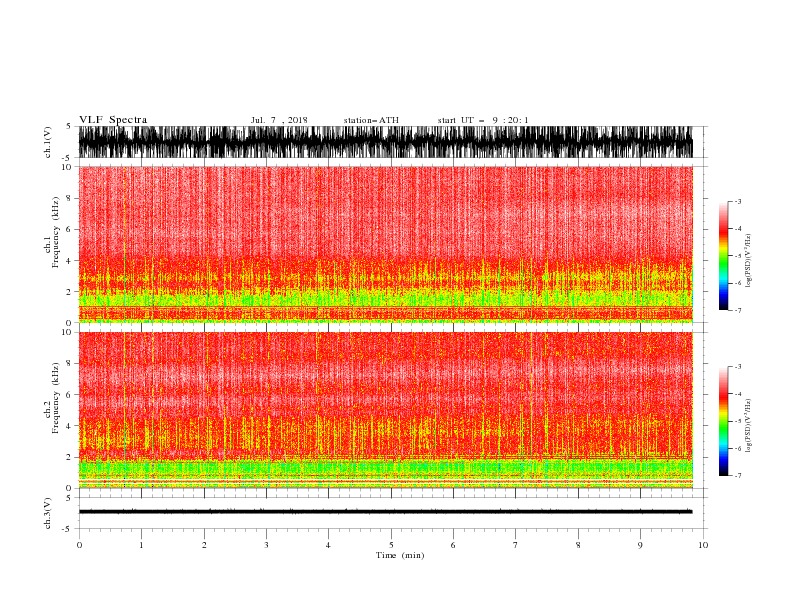
Task: Select the 'start UT = 9:20:1' text
Action: click(483, 120)
